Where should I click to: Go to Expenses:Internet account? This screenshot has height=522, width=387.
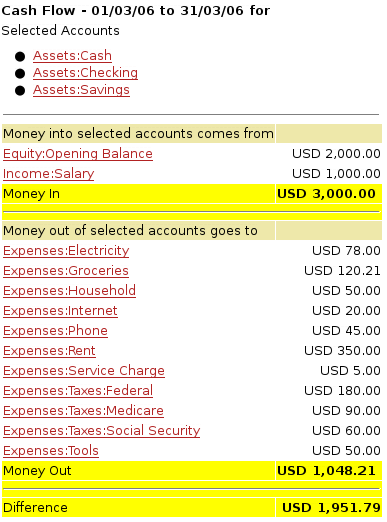click(60, 311)
